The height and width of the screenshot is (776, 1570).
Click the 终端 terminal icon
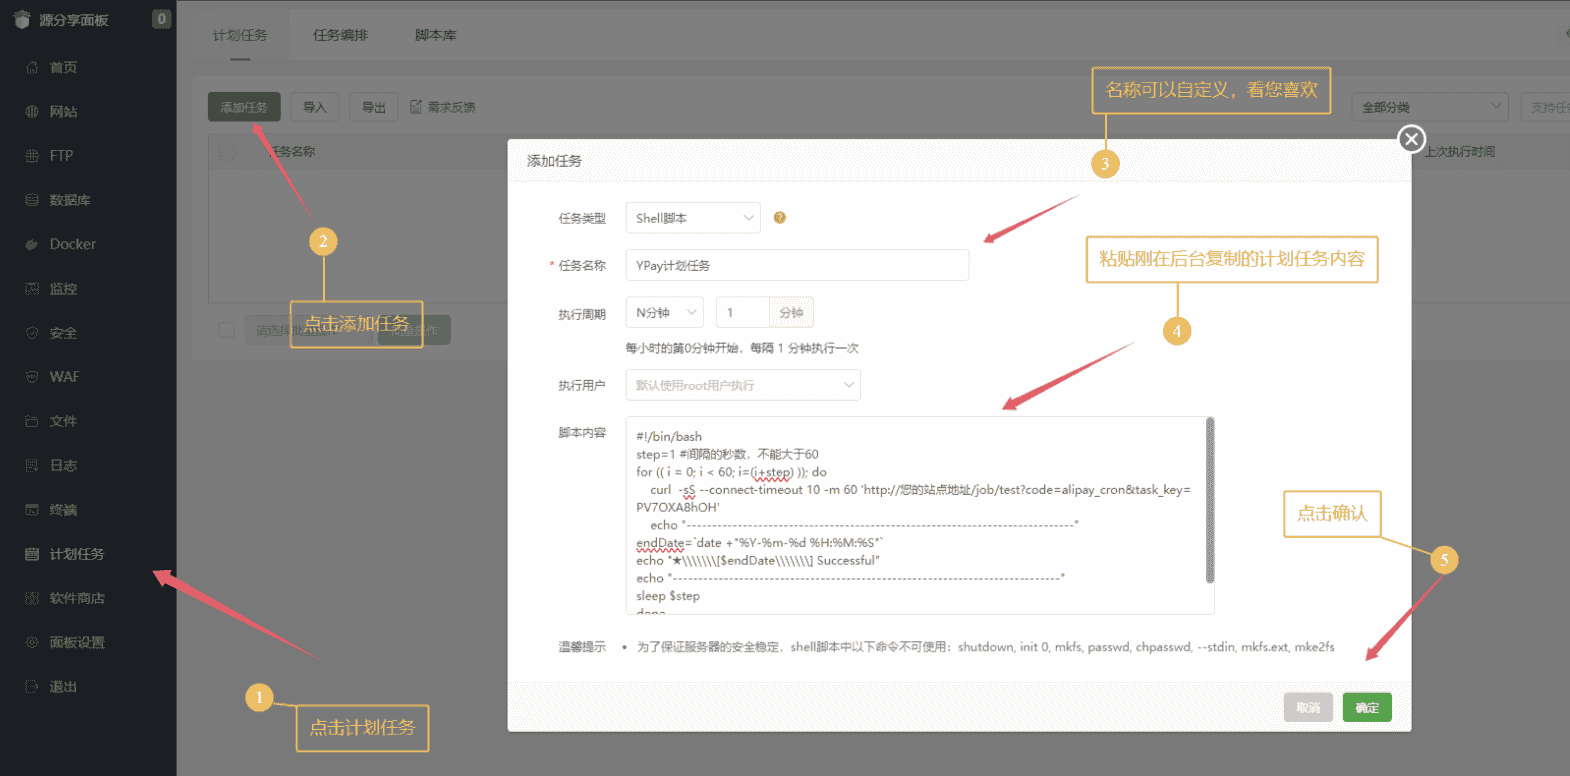[x=32, y=510]
